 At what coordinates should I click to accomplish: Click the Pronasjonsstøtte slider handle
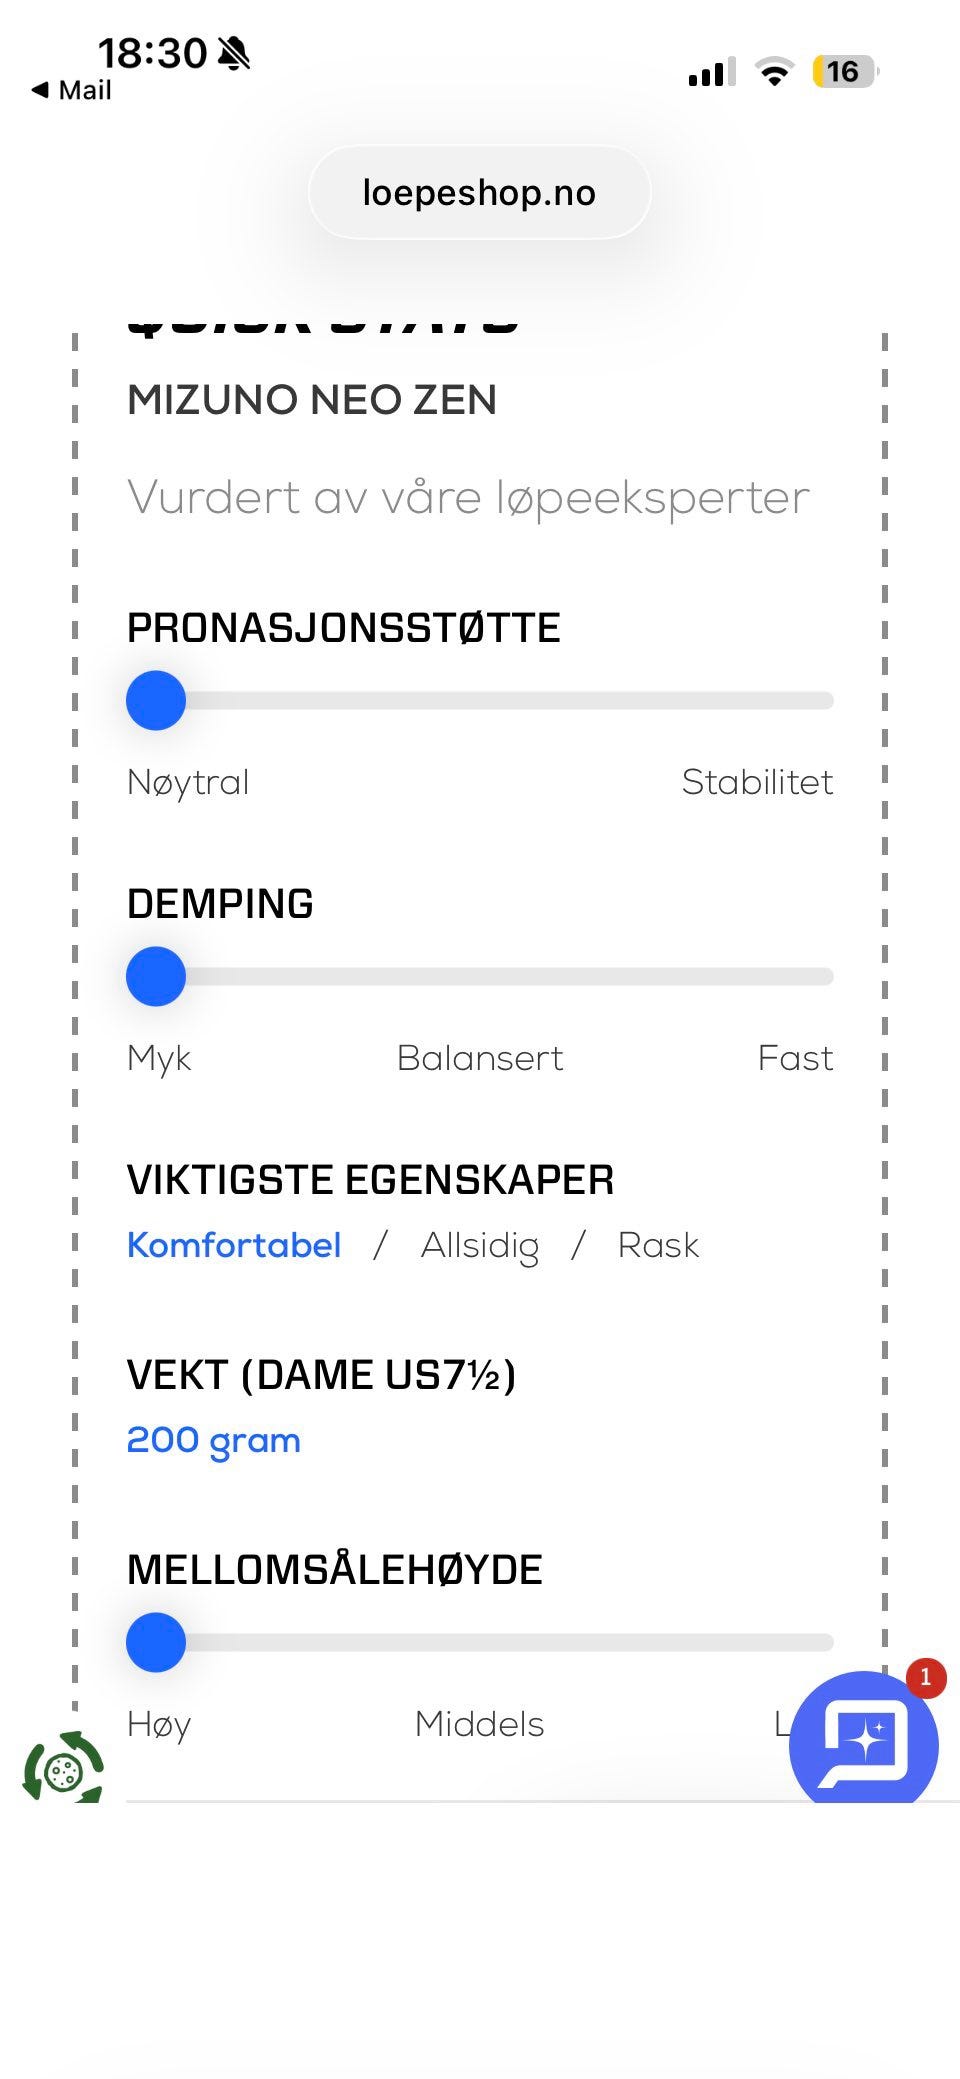pyautogui.click(x=156, y=700)
